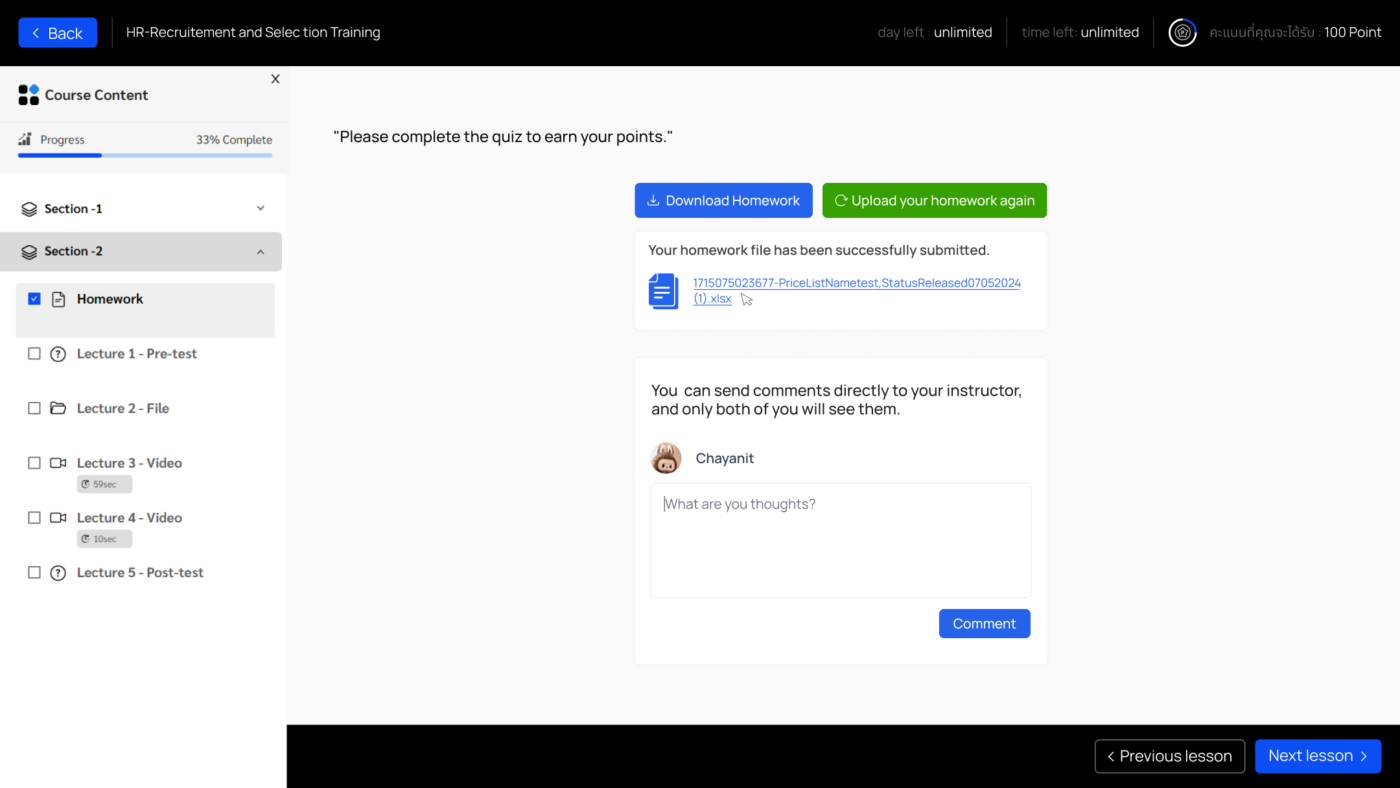Check the Lecture 1 - Pre-test checkbox
Image resolution: width=1400 pixels, height=788 pixels.
34,354
